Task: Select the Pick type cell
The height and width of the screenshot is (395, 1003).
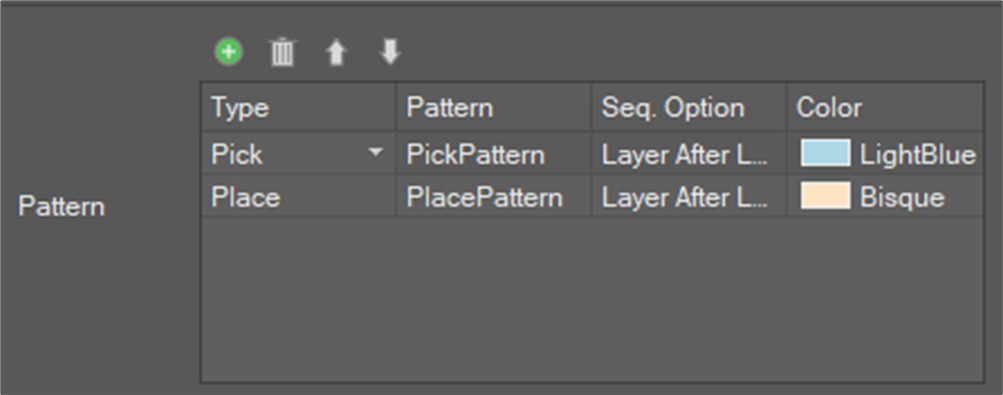Action: point(299,154)
